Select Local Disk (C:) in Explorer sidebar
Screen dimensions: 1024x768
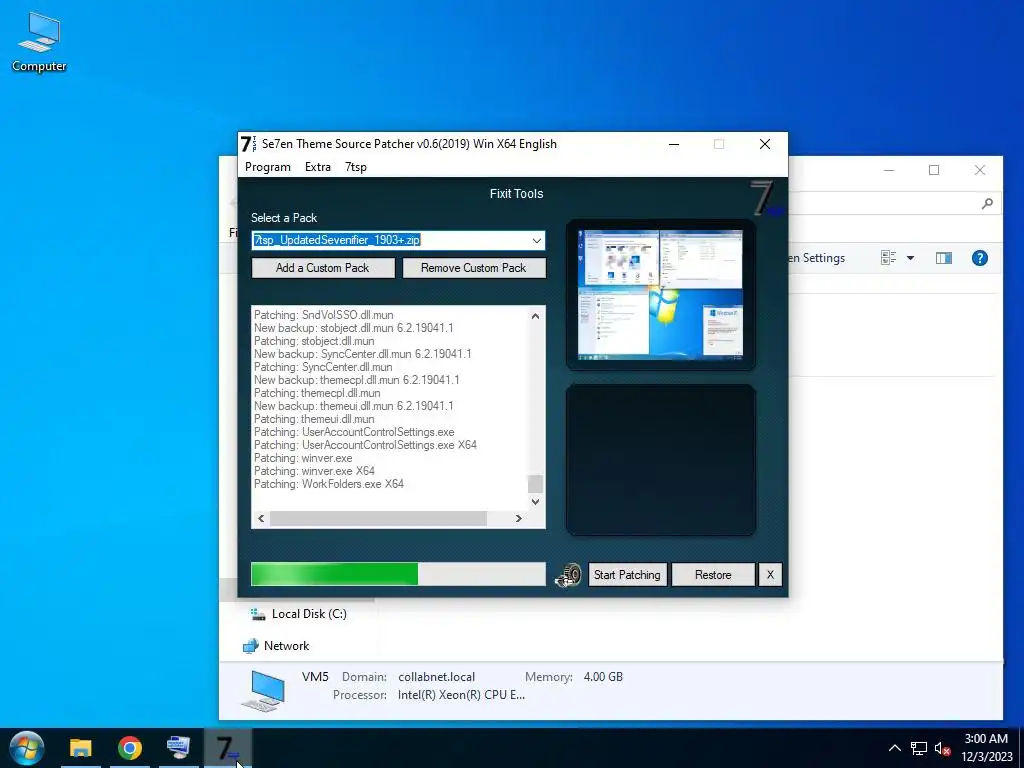(299, 614)
